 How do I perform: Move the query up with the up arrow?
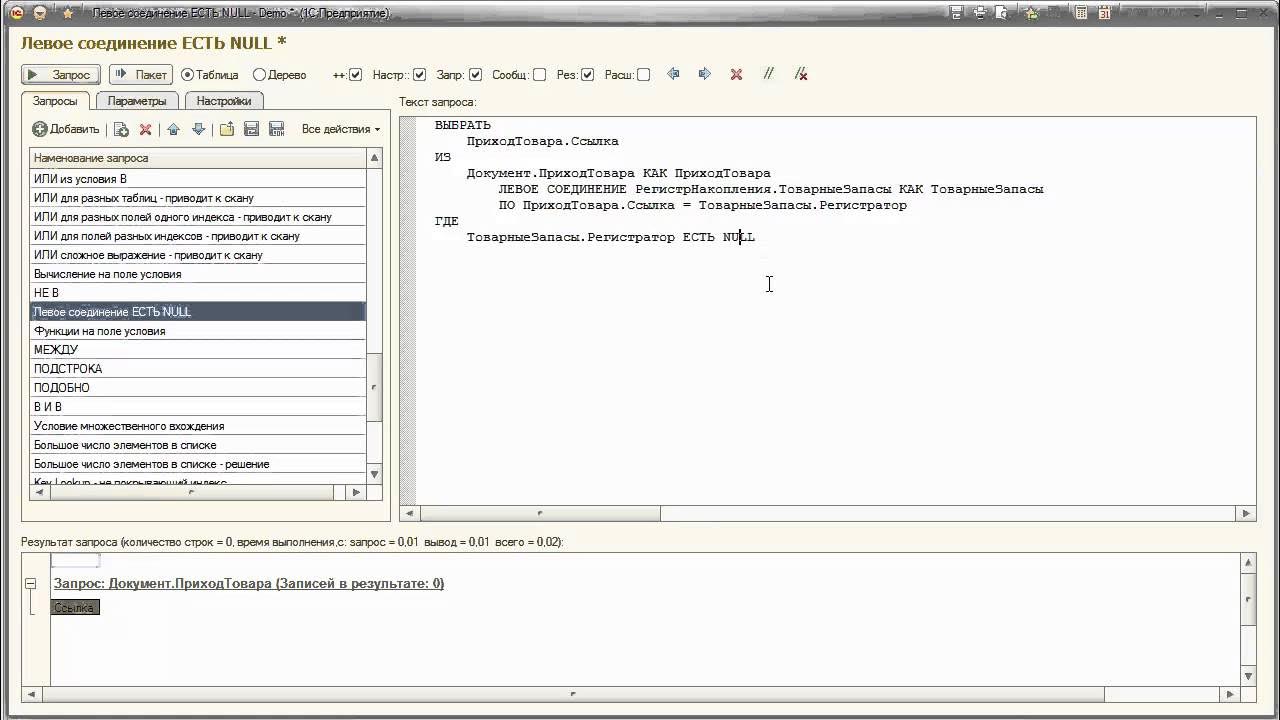coord(173,129)
